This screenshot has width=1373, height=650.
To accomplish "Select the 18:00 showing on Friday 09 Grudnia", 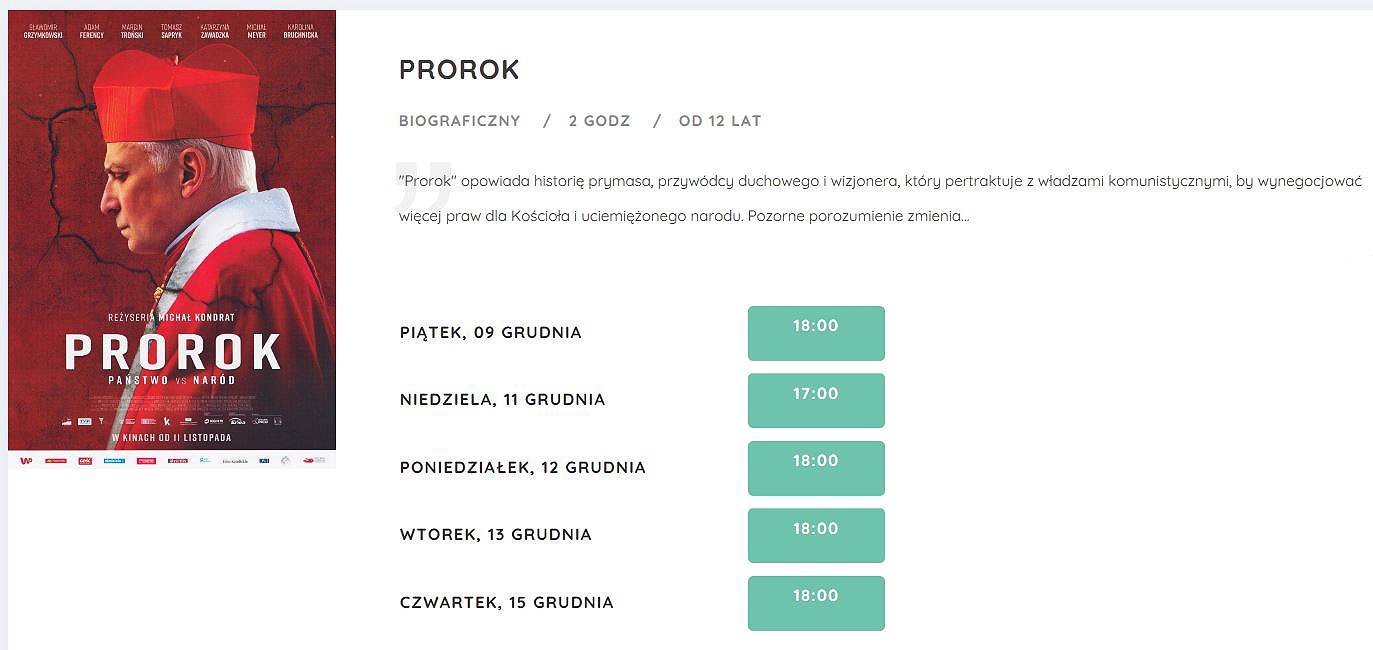I will (816, 333).
